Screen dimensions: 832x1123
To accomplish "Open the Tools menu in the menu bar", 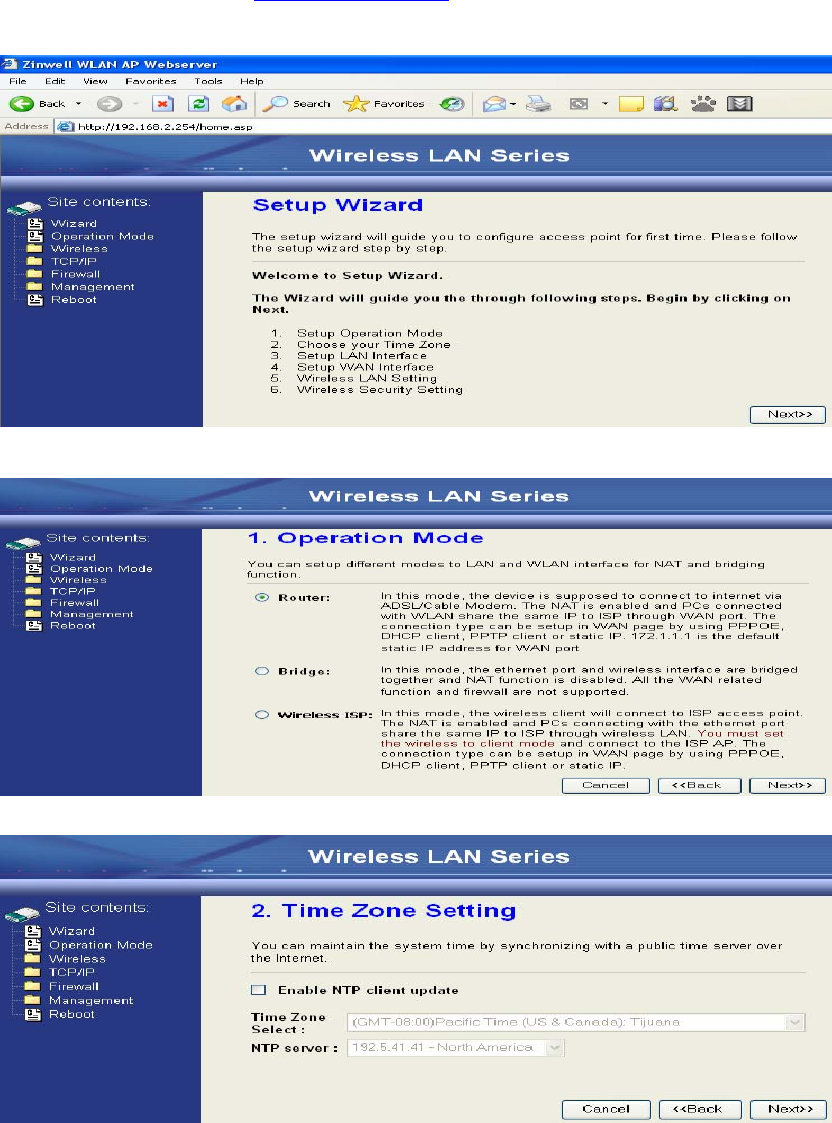I will [208, 81].
